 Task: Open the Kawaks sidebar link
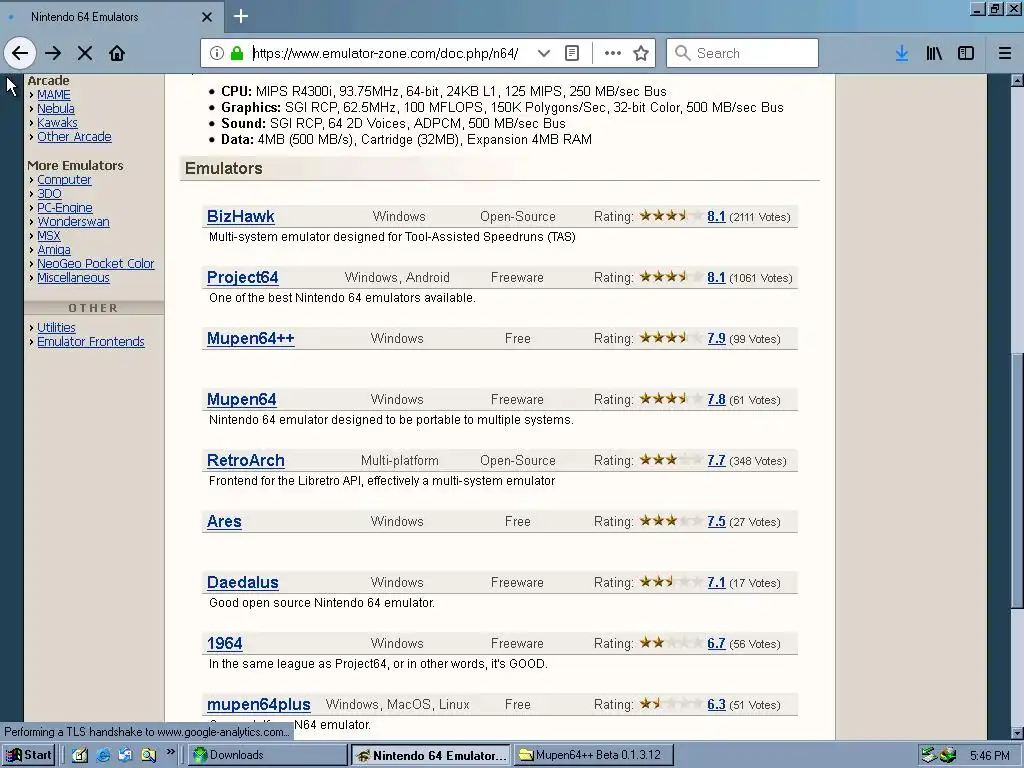point(57,123)
